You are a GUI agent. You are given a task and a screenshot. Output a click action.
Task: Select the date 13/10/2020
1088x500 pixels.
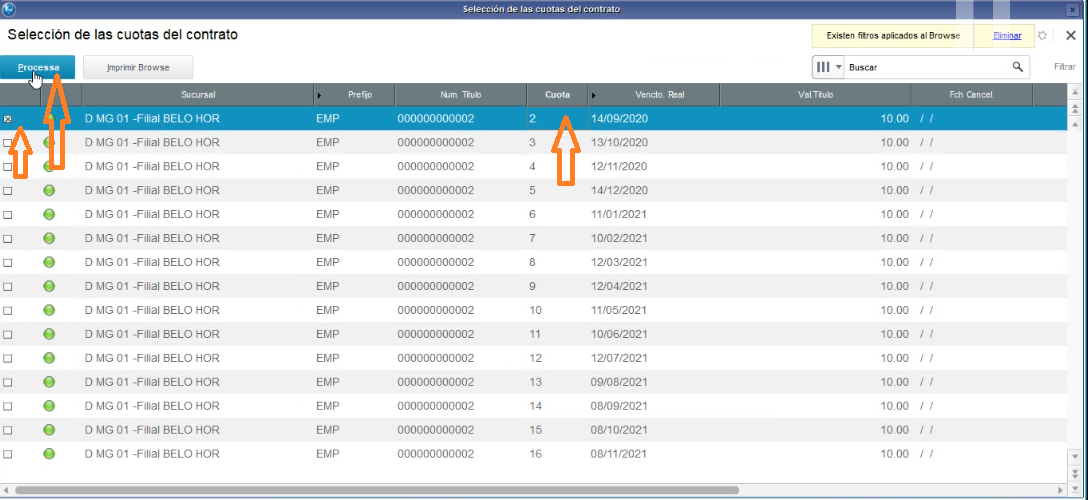click(x=619, y=143)
